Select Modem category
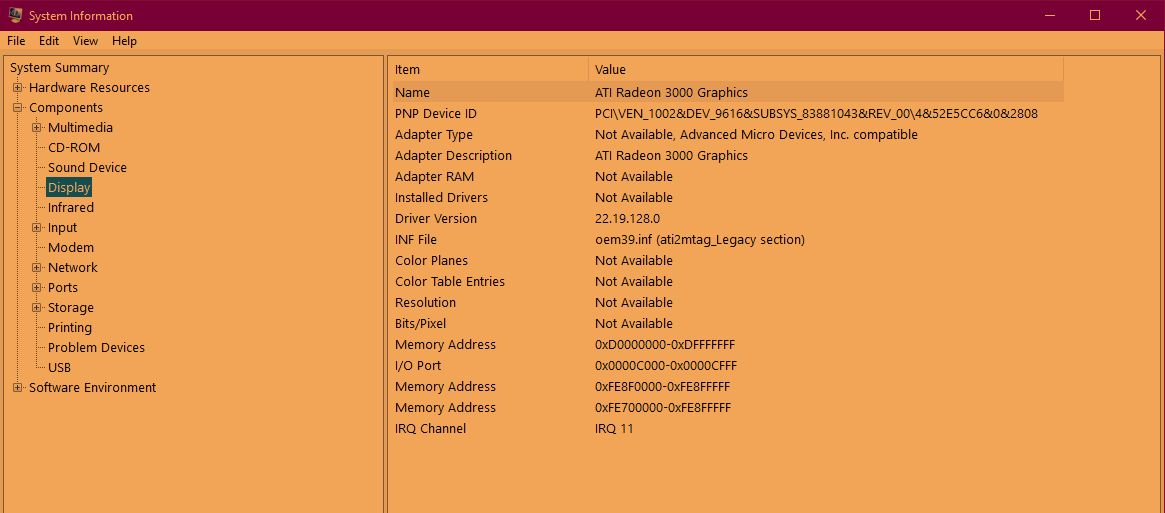 point(71,248)
